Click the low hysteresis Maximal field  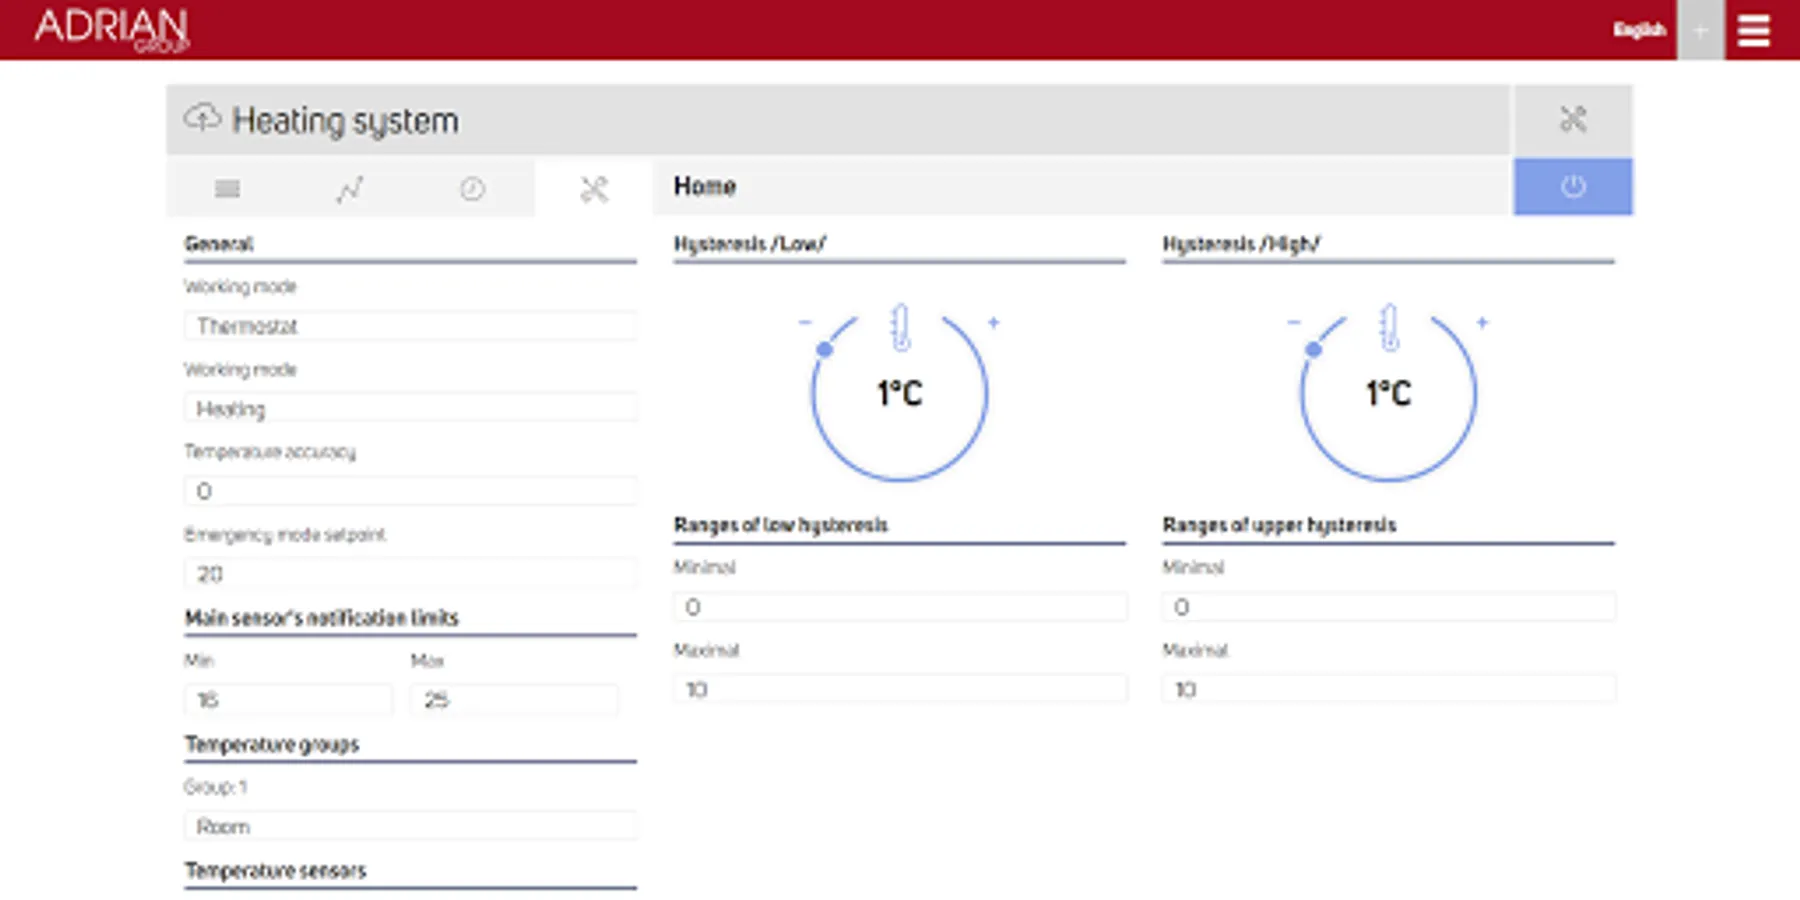900,689
